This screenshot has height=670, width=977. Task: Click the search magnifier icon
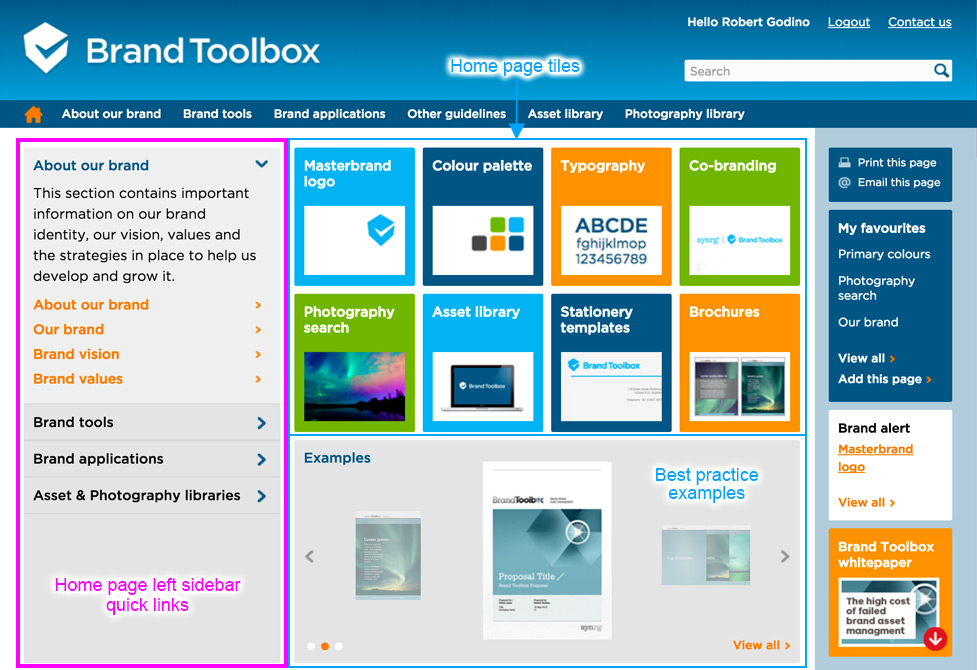941,71
